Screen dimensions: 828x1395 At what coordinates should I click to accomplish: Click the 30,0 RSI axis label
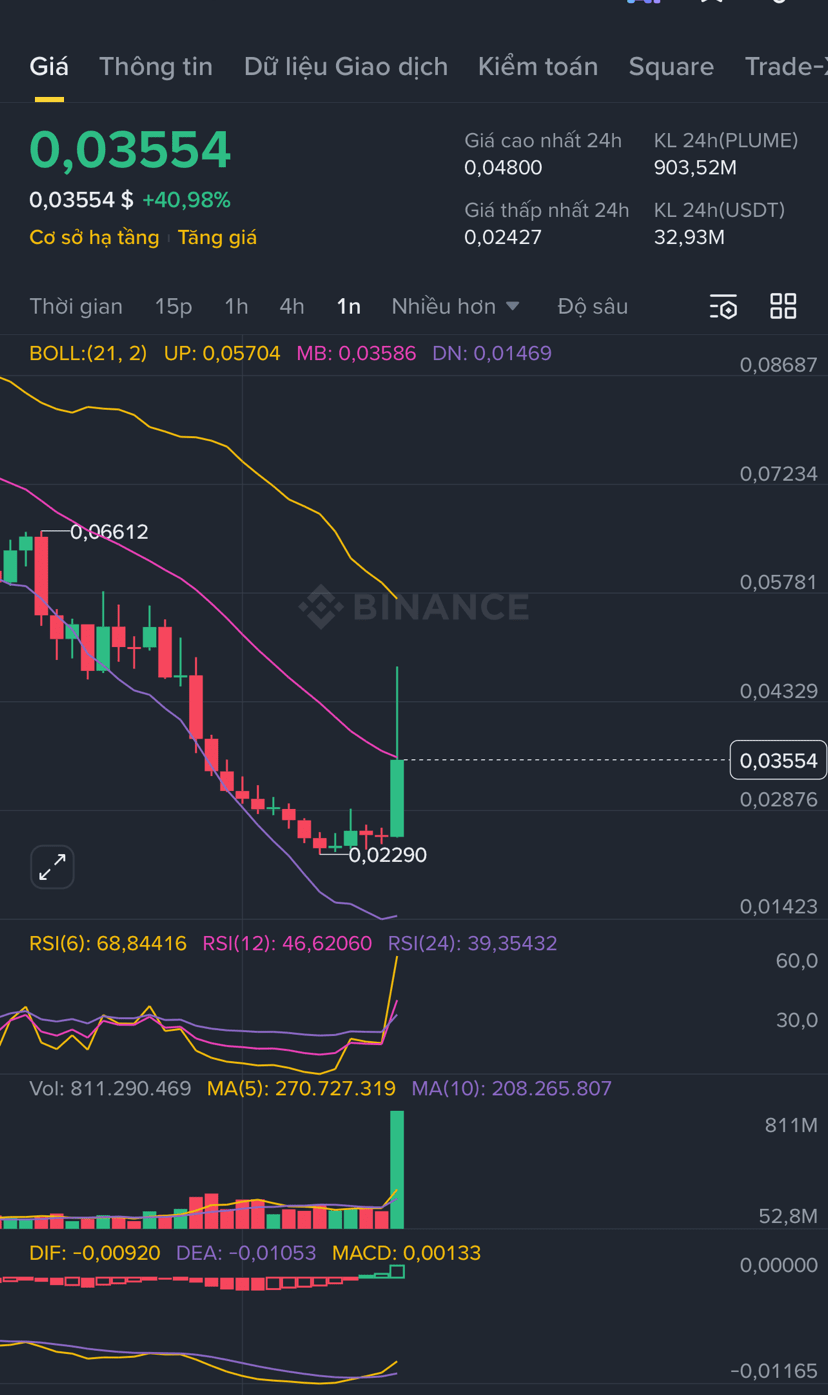click(x=797, y=1020)
